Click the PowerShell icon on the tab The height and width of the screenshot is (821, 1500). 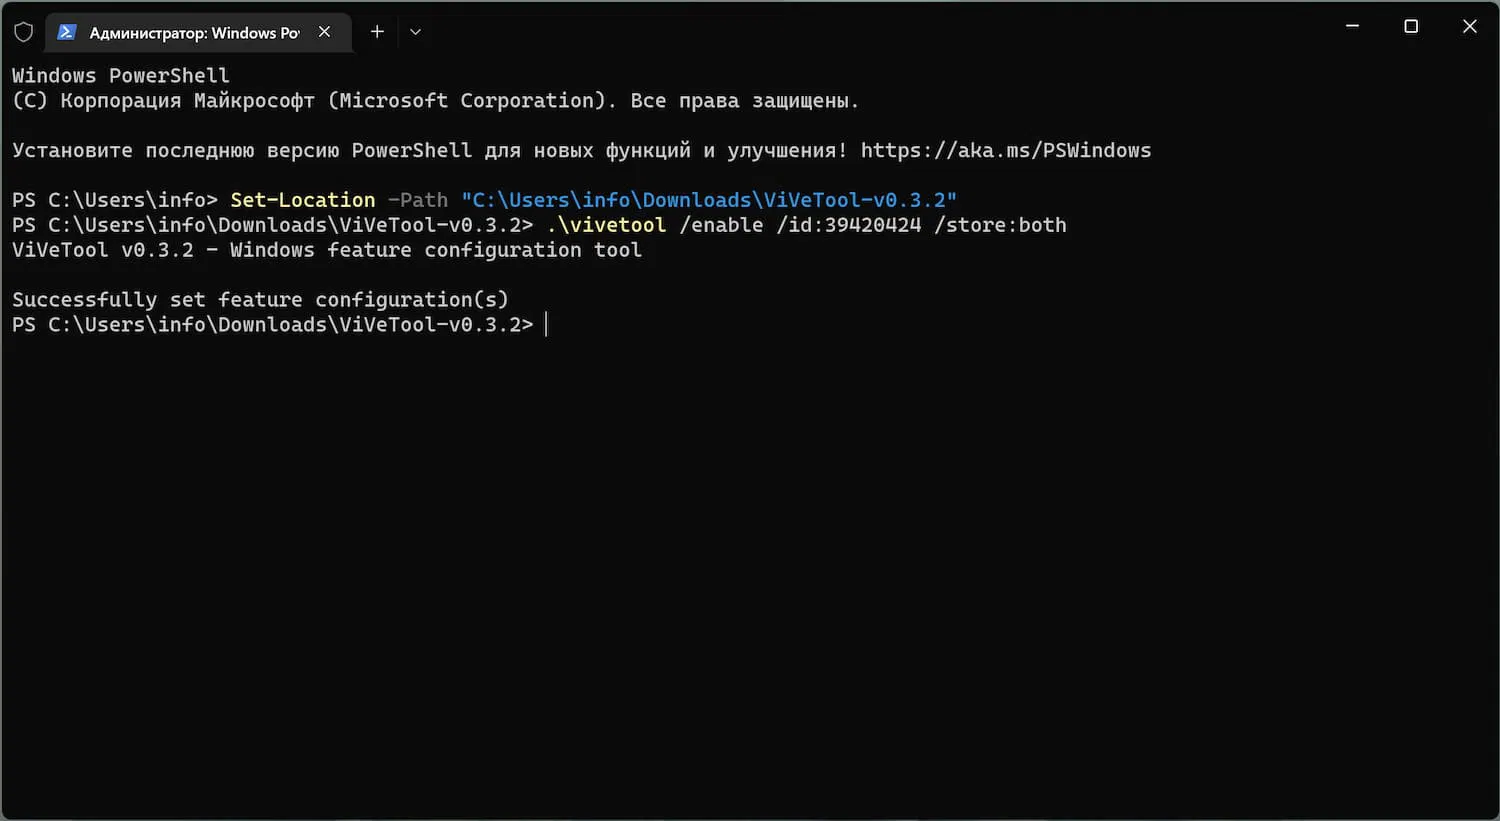(67, 32)
